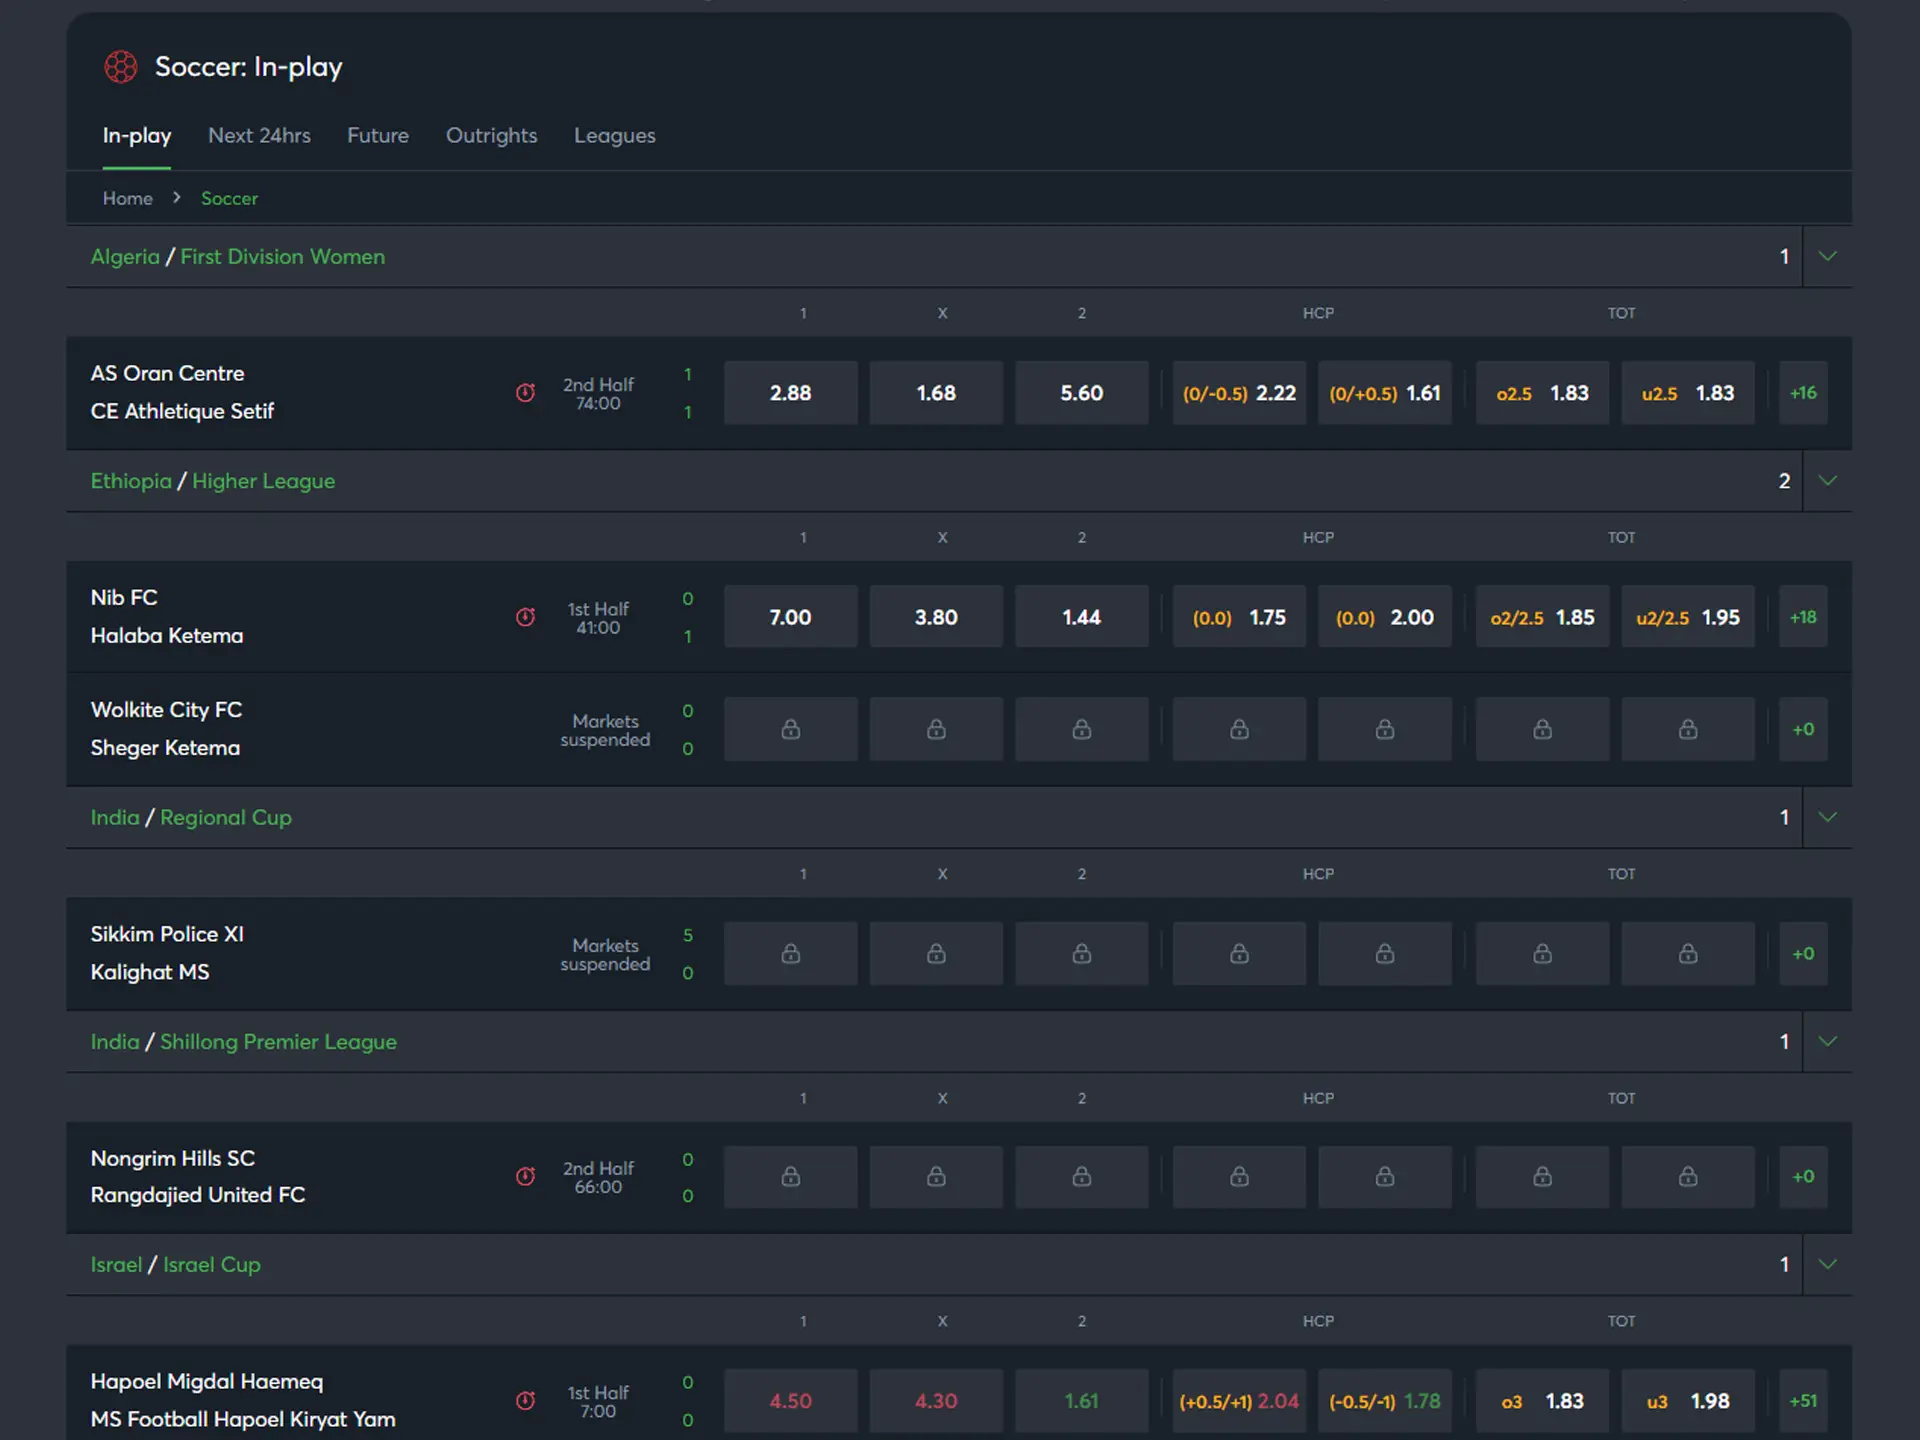Click locked draw odds for Nongrim Hills SC
Screen dimensions: 1920x1440
click(x=936, y=1177)
